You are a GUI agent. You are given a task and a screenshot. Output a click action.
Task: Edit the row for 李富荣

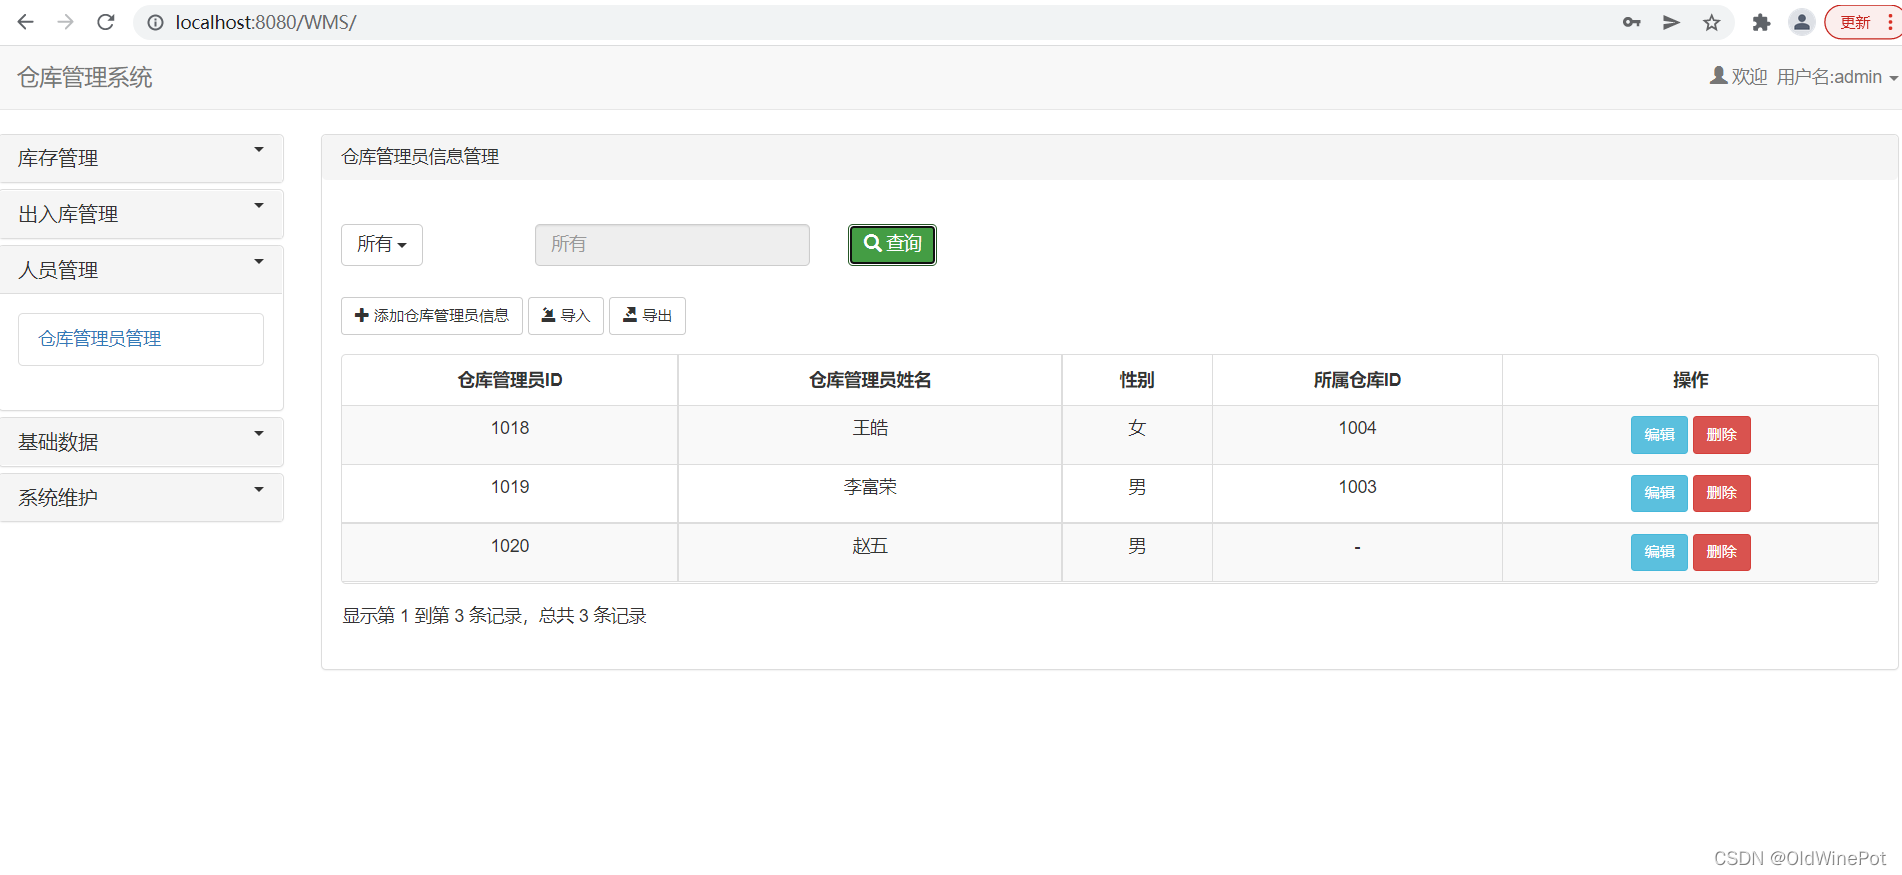coord(1659,493)
